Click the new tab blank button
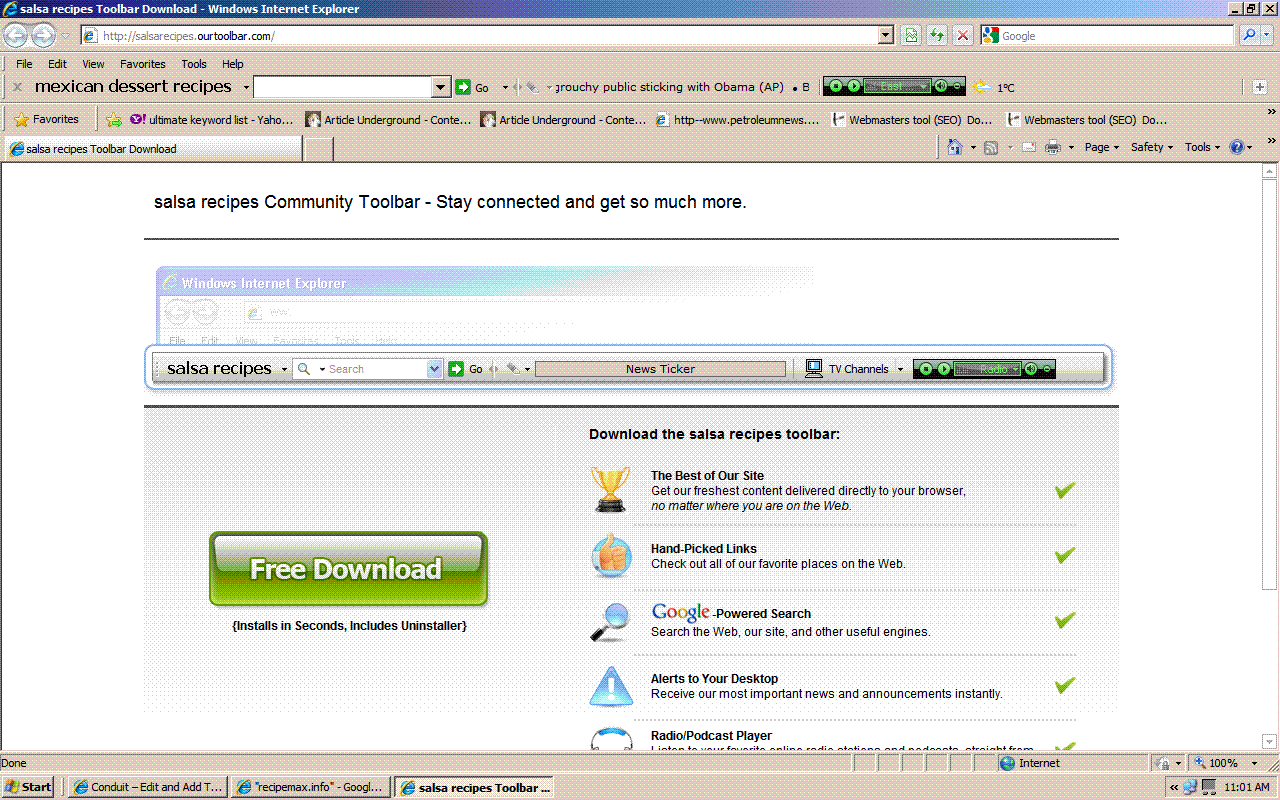Image resolution: width=1280 pixels, height=800 pixels. pos(318,149)
